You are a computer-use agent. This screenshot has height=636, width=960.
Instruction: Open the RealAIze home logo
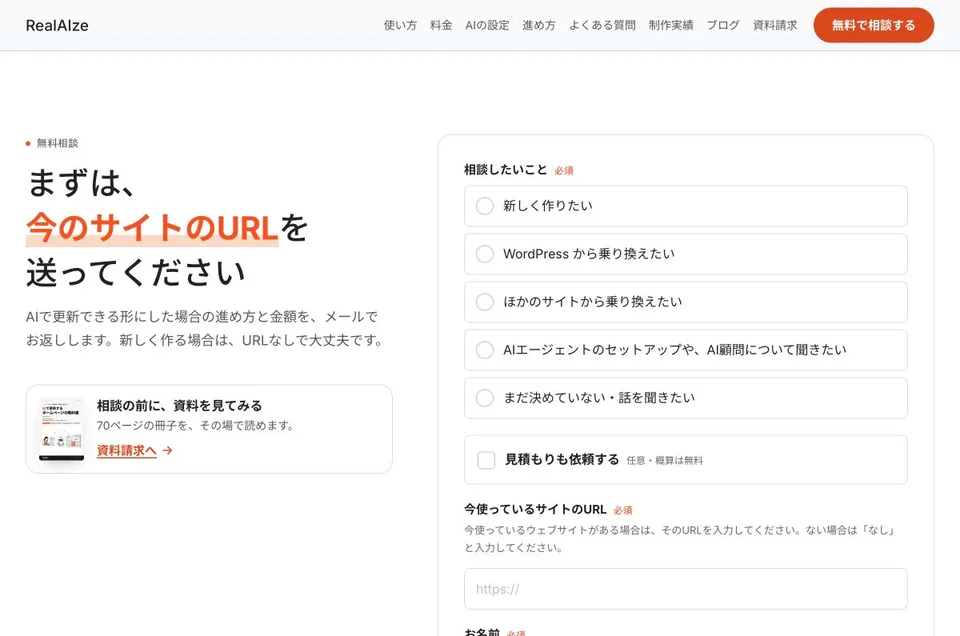57,26
